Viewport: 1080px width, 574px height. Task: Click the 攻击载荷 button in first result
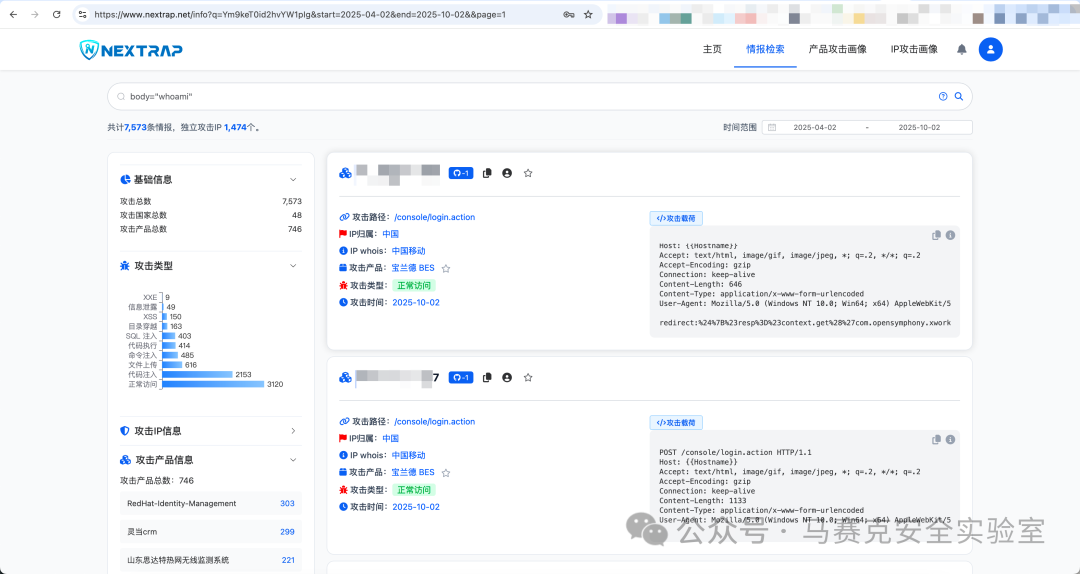(x=676, y=218)
